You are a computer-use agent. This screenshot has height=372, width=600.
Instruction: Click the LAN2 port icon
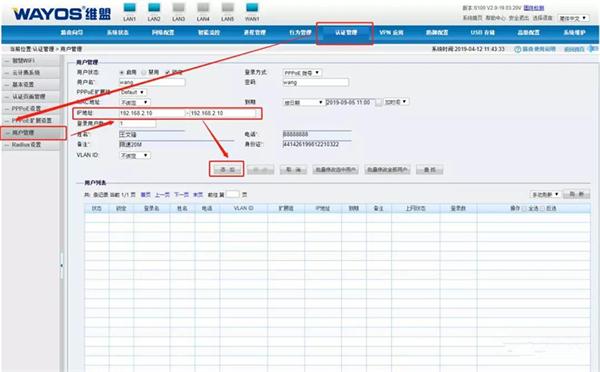(154, 8)
